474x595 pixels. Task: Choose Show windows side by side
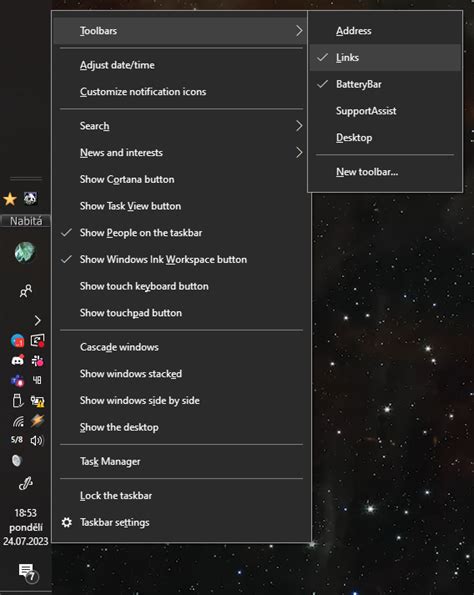(181, 400)
